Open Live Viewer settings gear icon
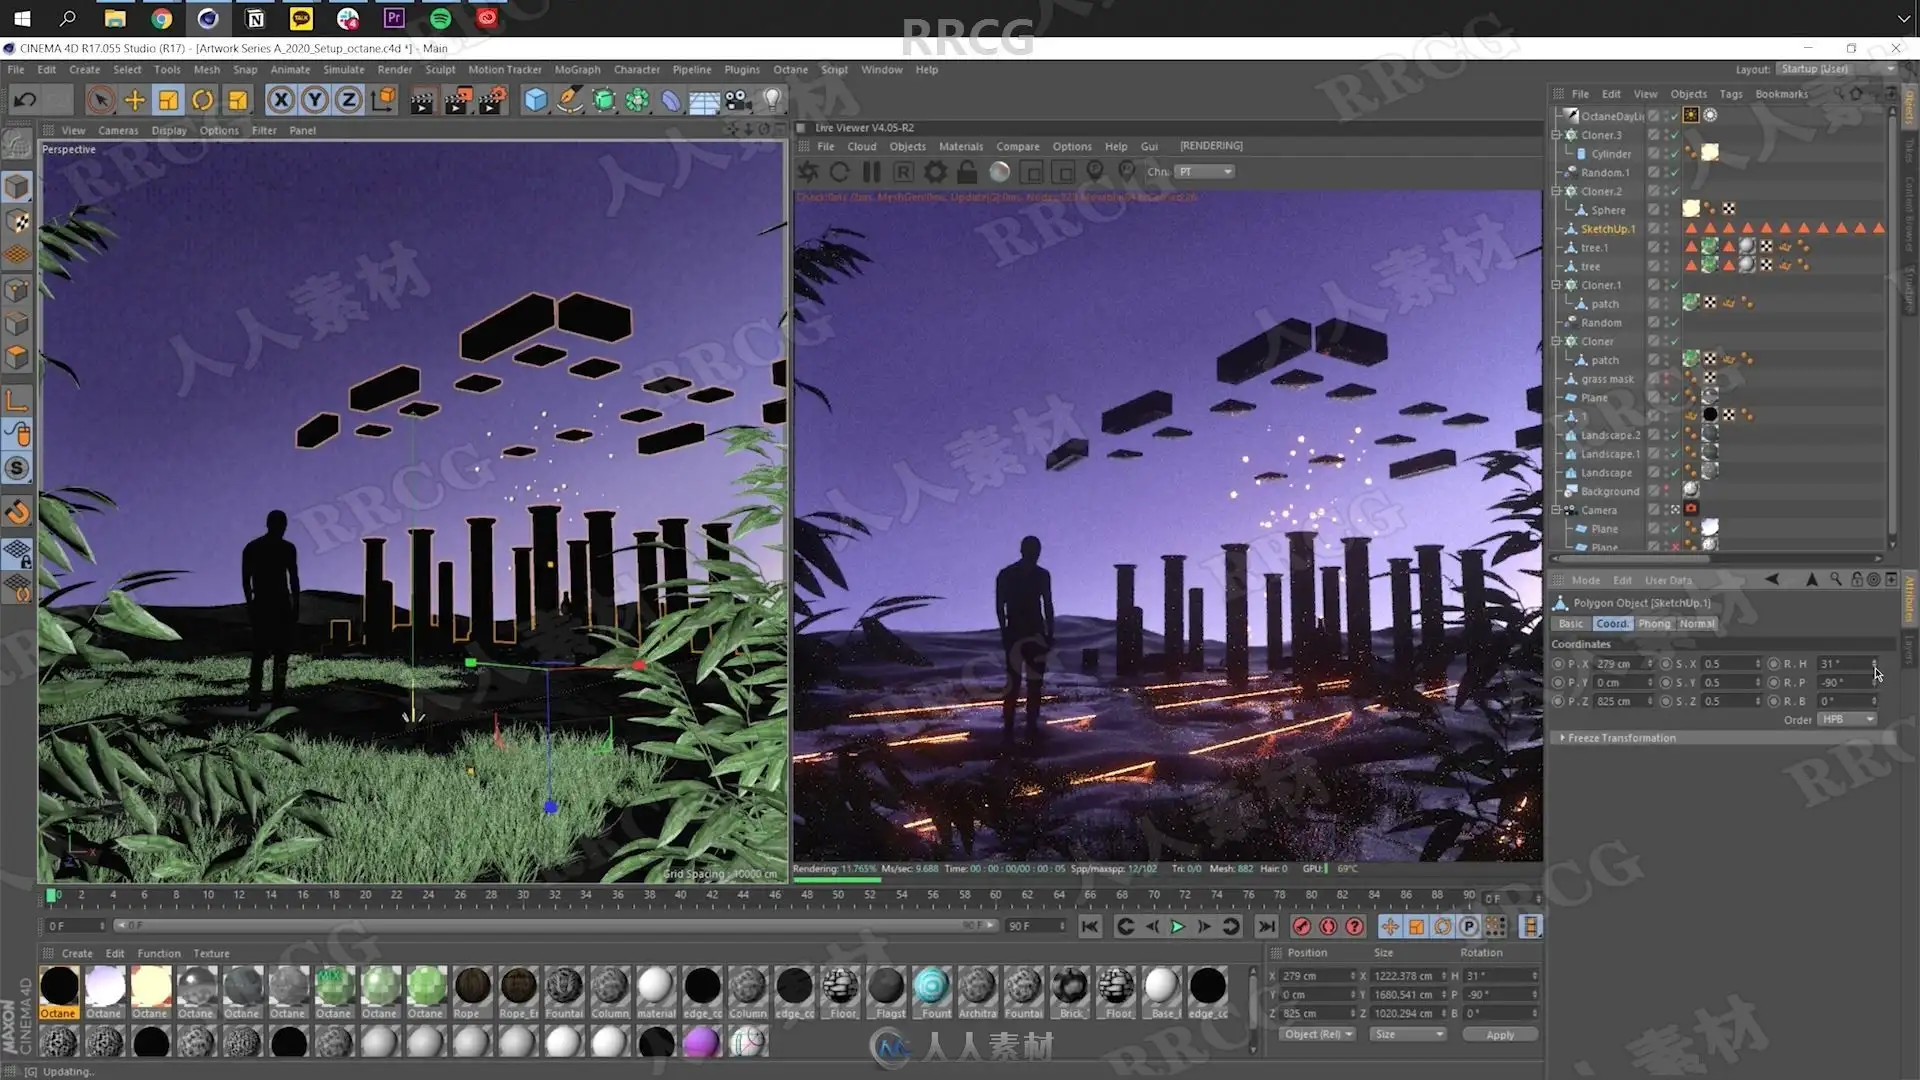 pos(935,172)
